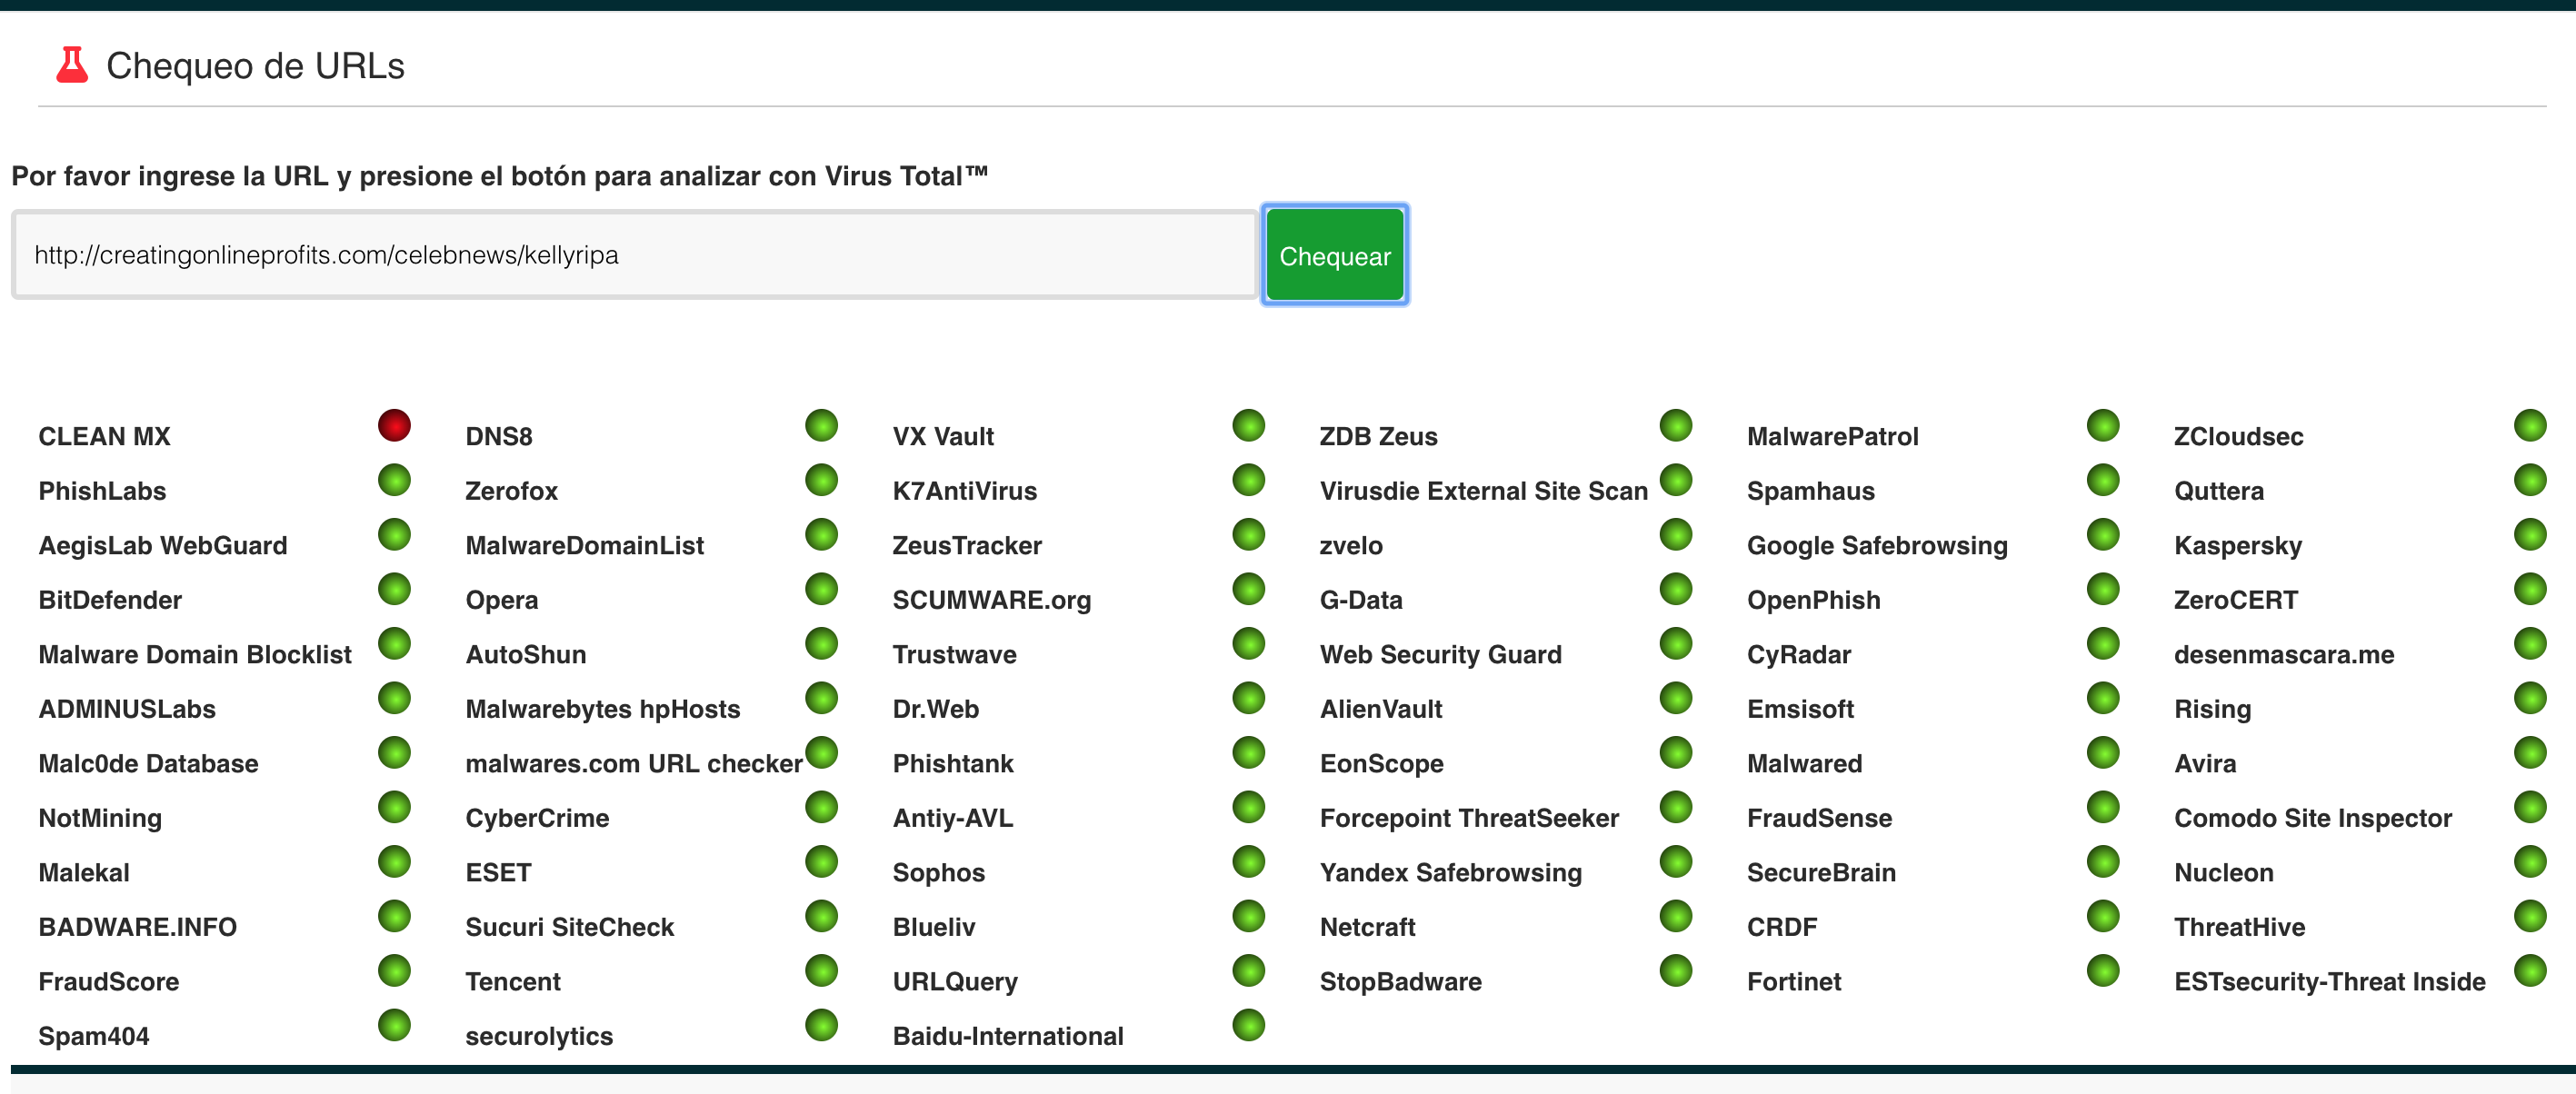This screenshot has height=1094, width=2576.
Task: Click the green status dot for StopBadware
Action: point(1675,970)
